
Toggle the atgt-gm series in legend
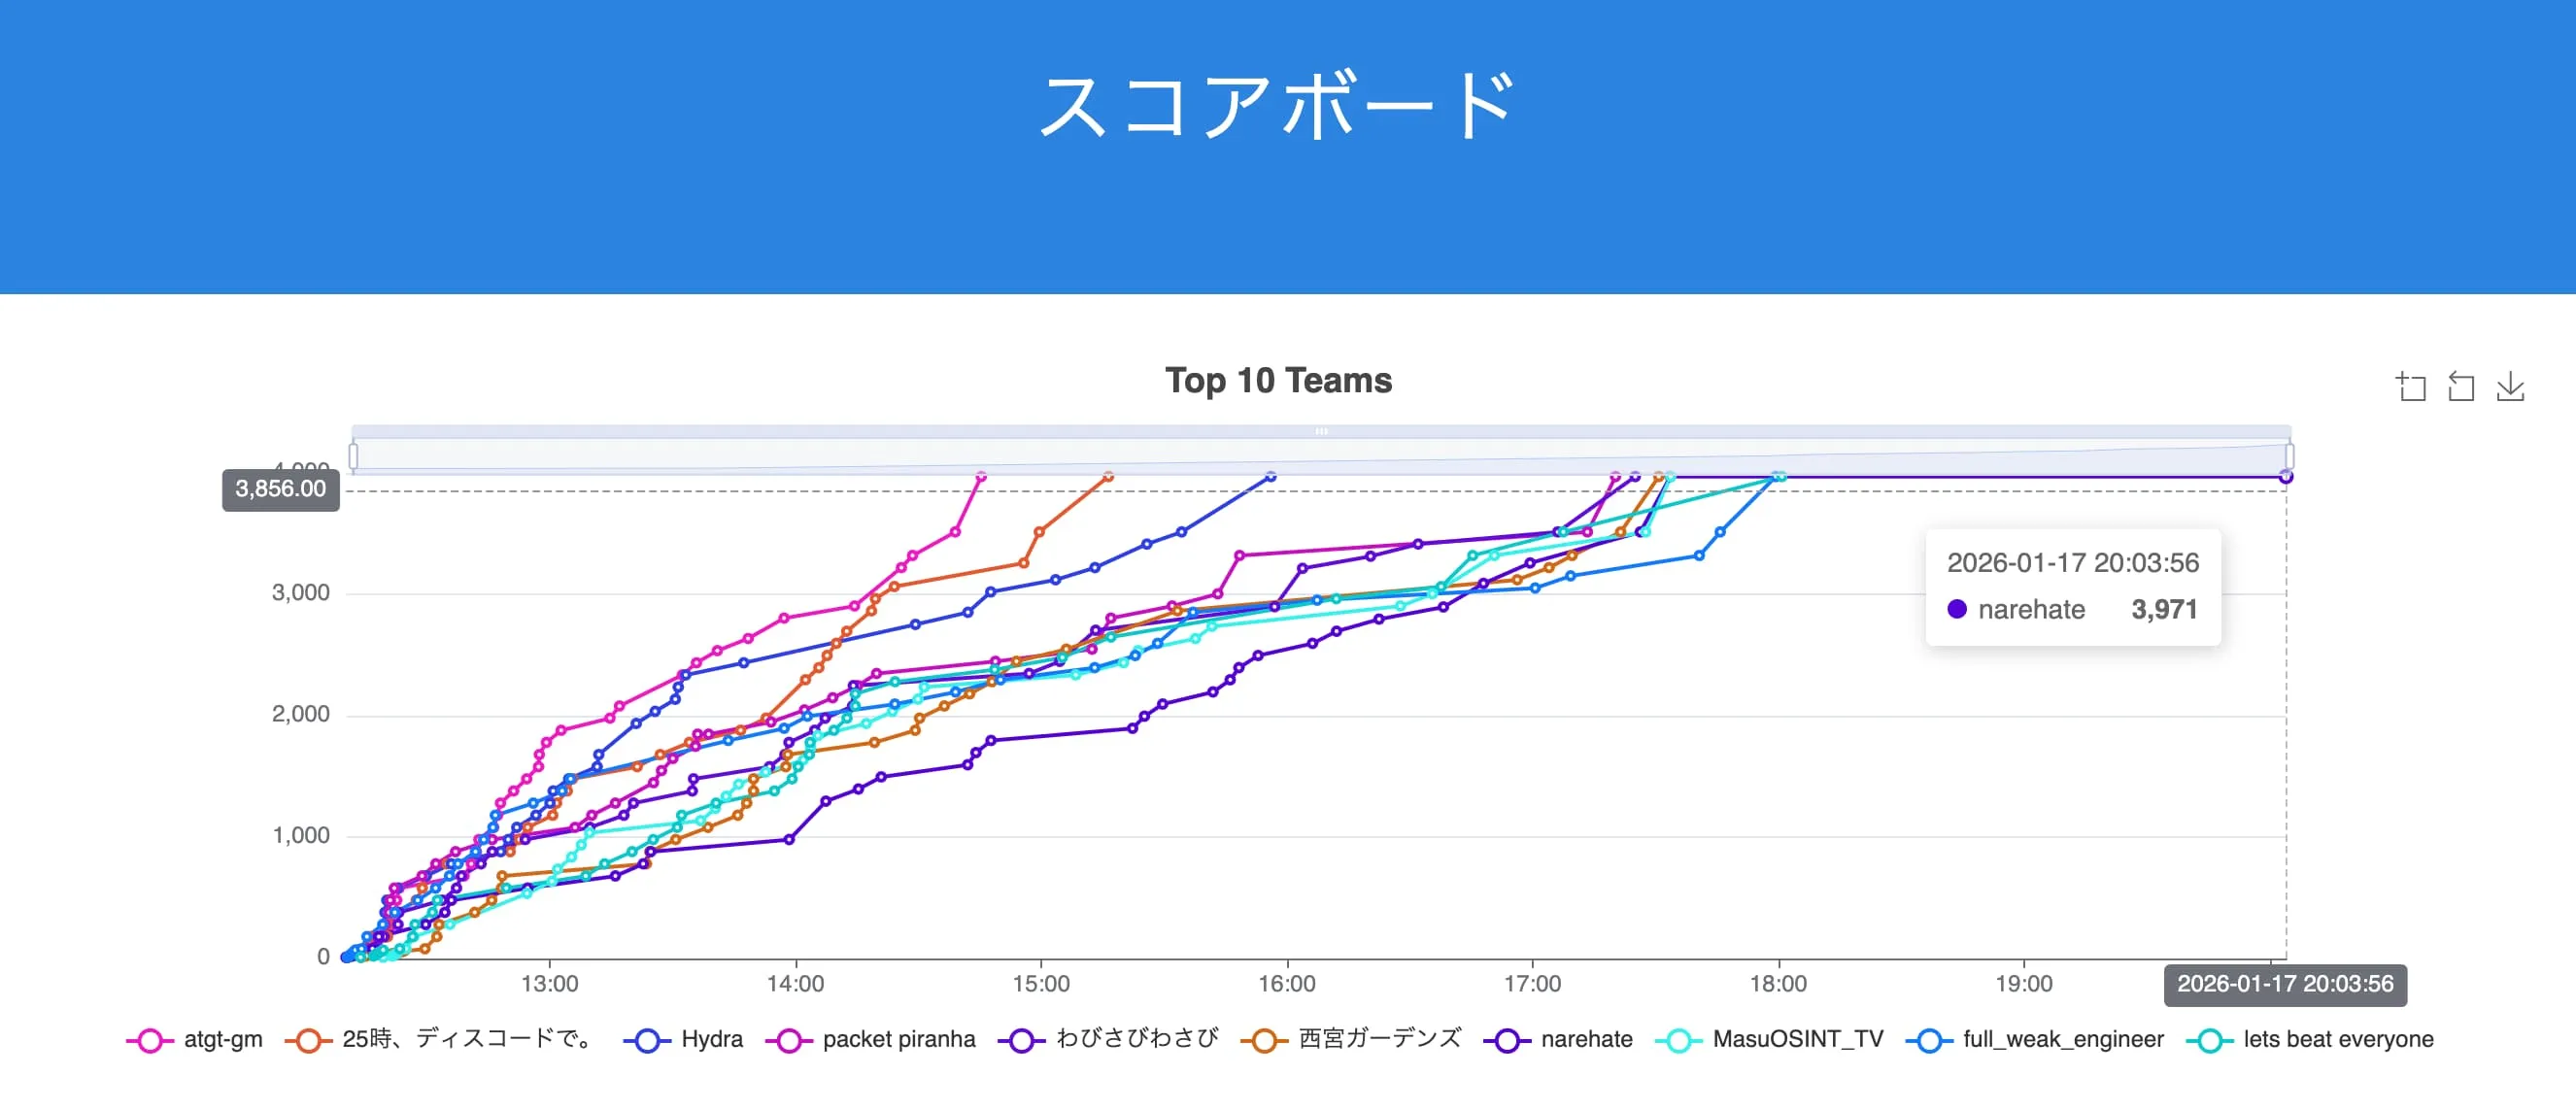pyautogui.click(x=194, y=1040)
